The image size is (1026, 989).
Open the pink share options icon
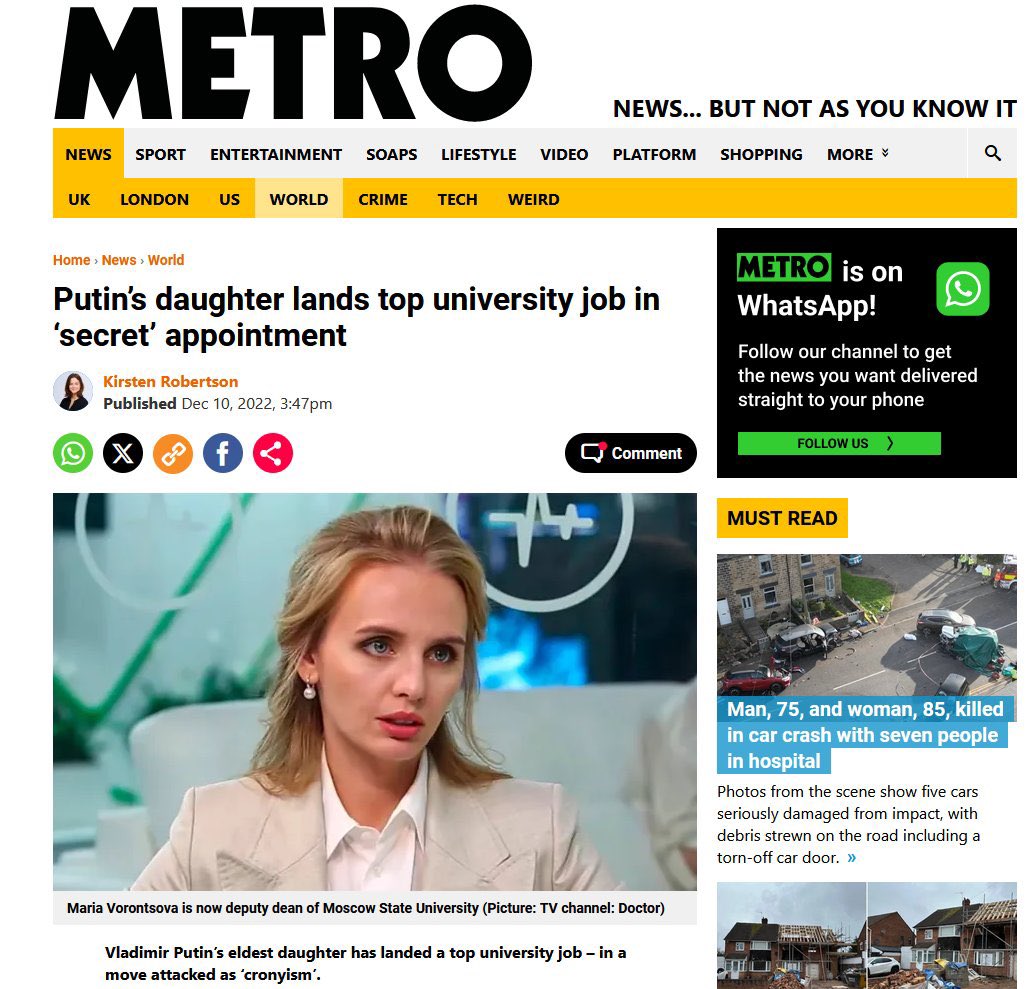tap(273, 453)
